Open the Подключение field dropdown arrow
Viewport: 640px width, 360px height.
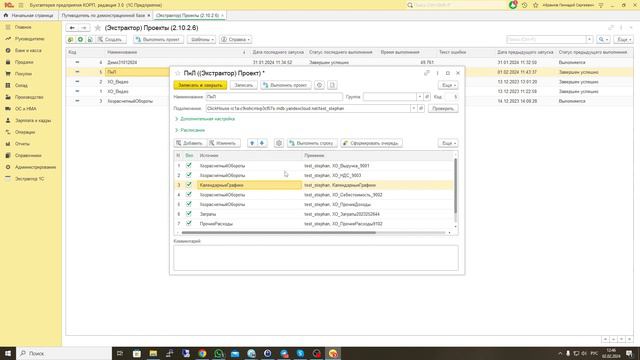[413, 109]
